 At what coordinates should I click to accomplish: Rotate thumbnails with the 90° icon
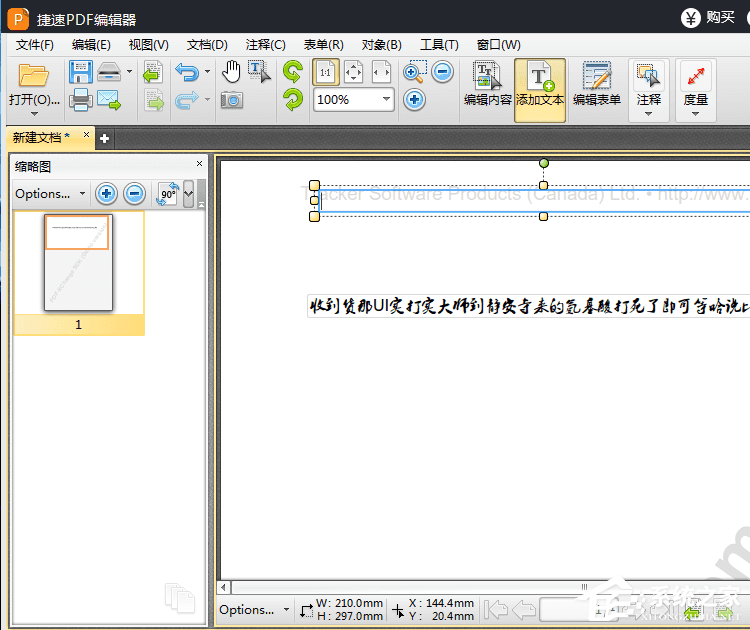167,194
